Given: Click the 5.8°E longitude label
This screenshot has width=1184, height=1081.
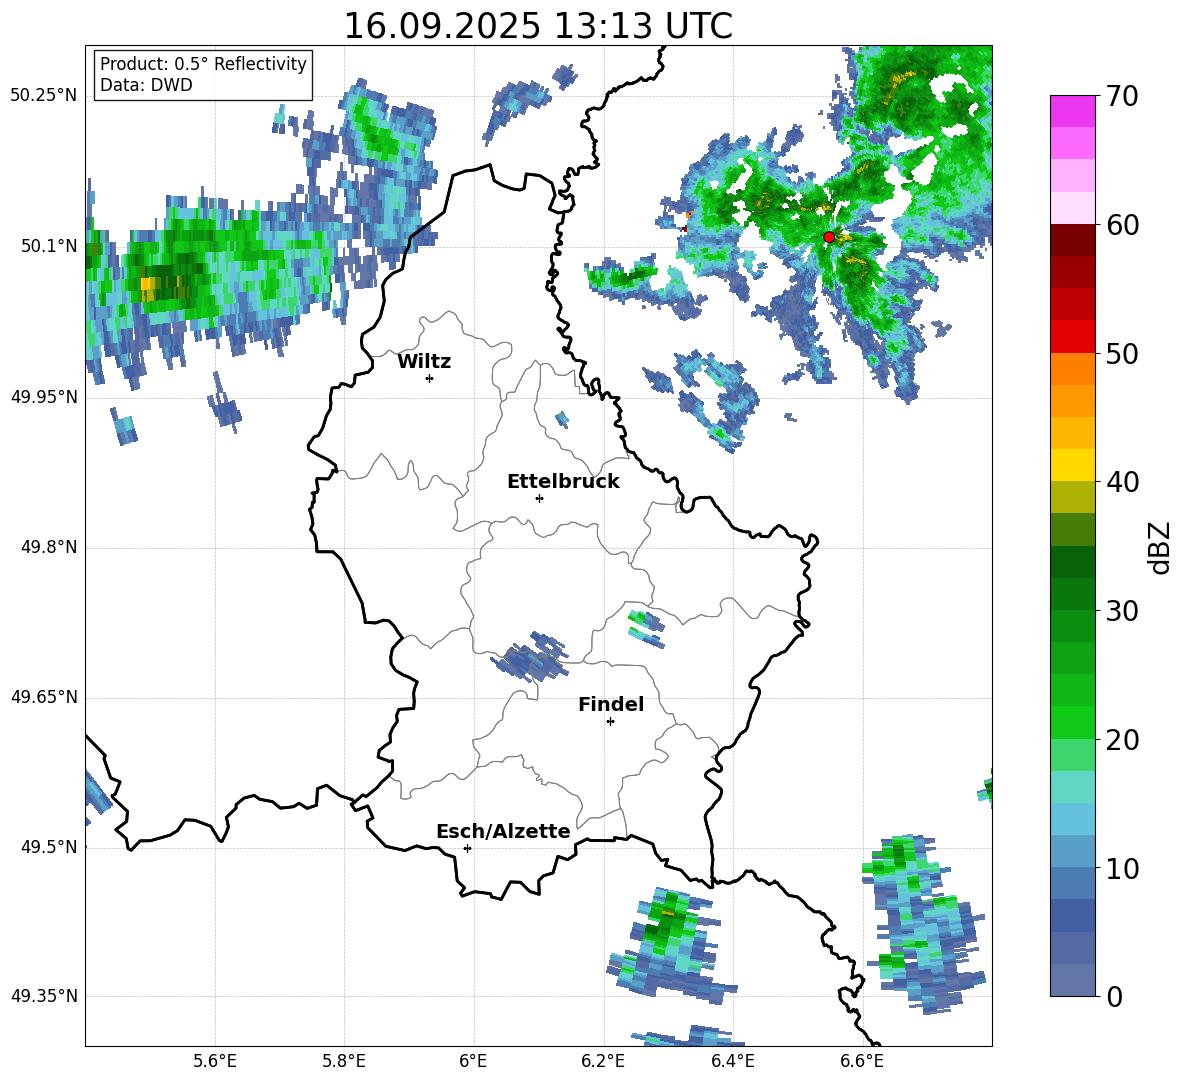Looking at the screenshot, I should coord(344,1061).
